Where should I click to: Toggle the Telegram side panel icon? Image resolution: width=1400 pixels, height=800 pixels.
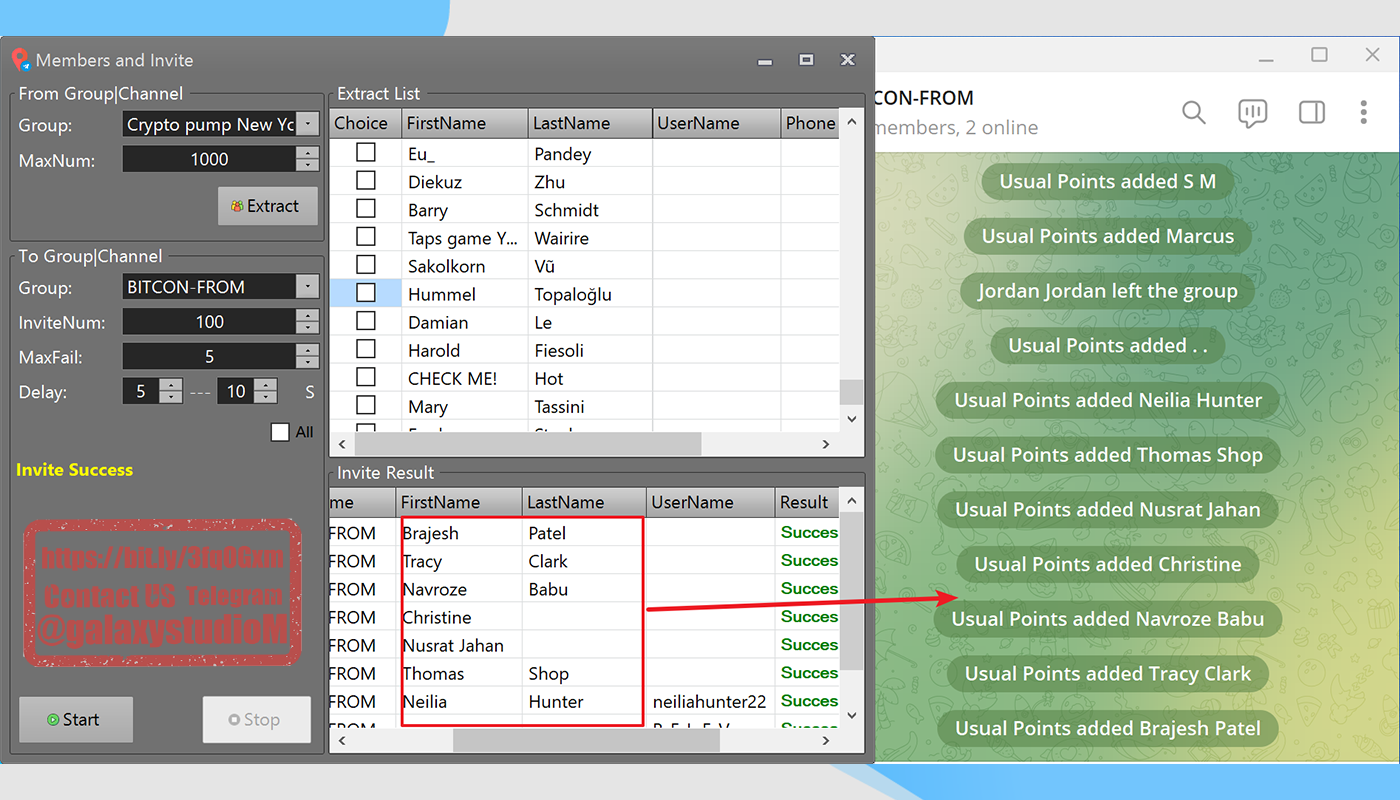tap(1311, 112)
